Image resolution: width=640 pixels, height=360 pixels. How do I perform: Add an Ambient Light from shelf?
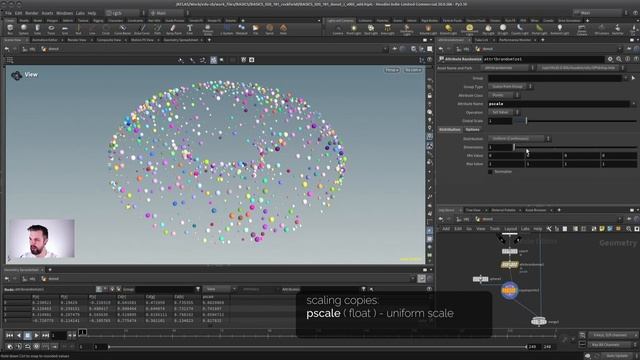tap(560, 29)
